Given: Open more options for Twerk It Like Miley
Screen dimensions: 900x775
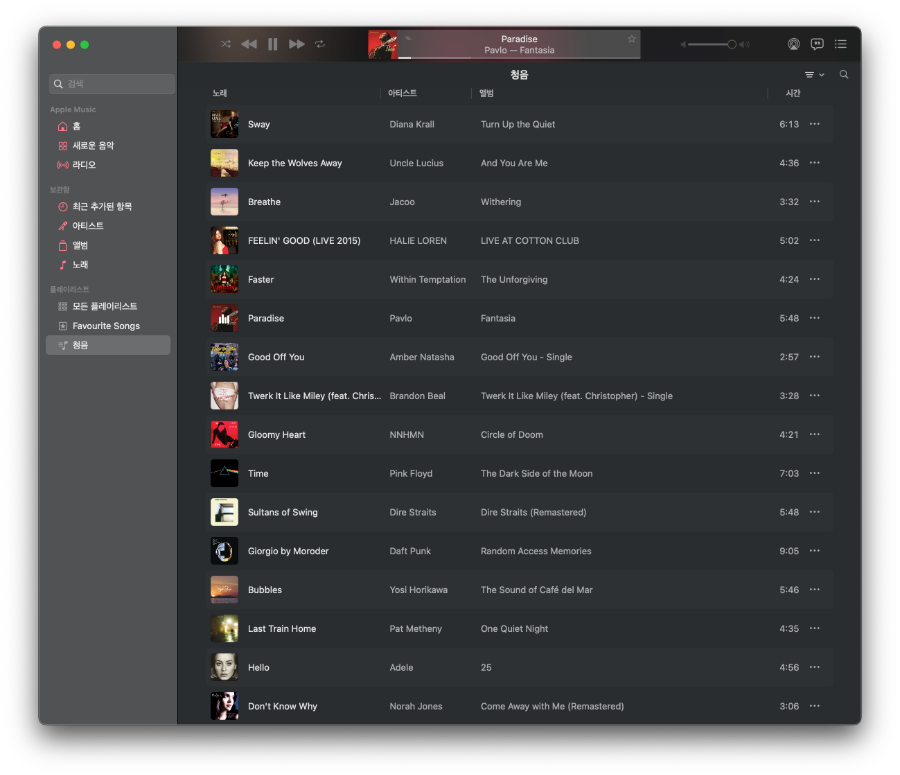Looking at the screenshot, I should coord(814,396).
